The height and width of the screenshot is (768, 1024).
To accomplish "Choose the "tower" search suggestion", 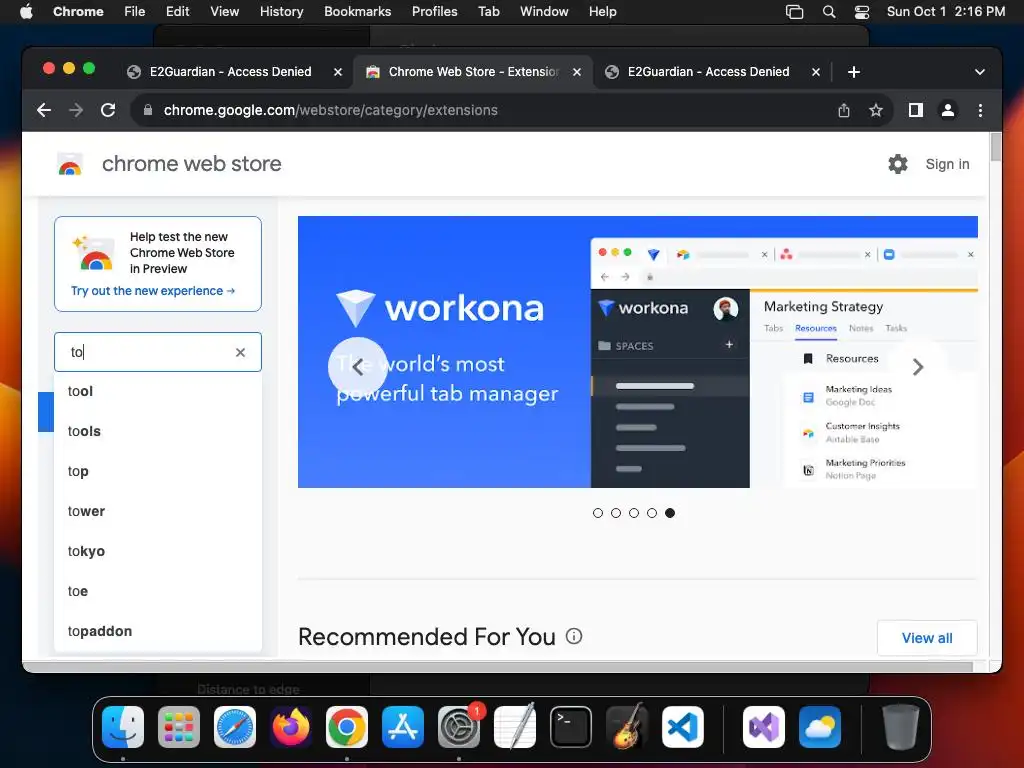I will tap(158, 511).
